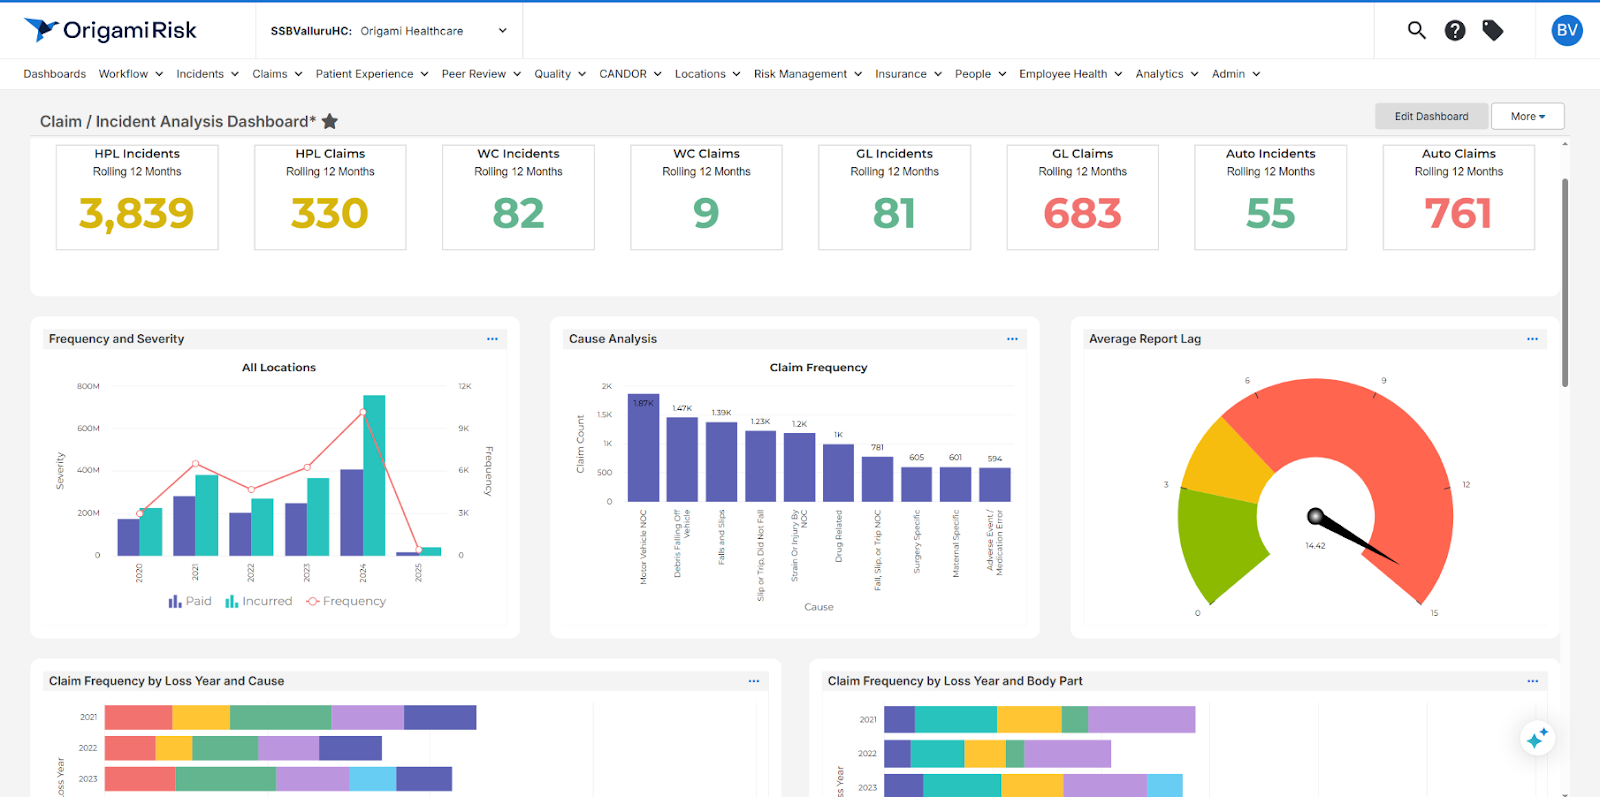This screenshot has width=1600, height=797.
Task: Open the Locations menu
Action: pyautogui.click(x=707, y=74)
